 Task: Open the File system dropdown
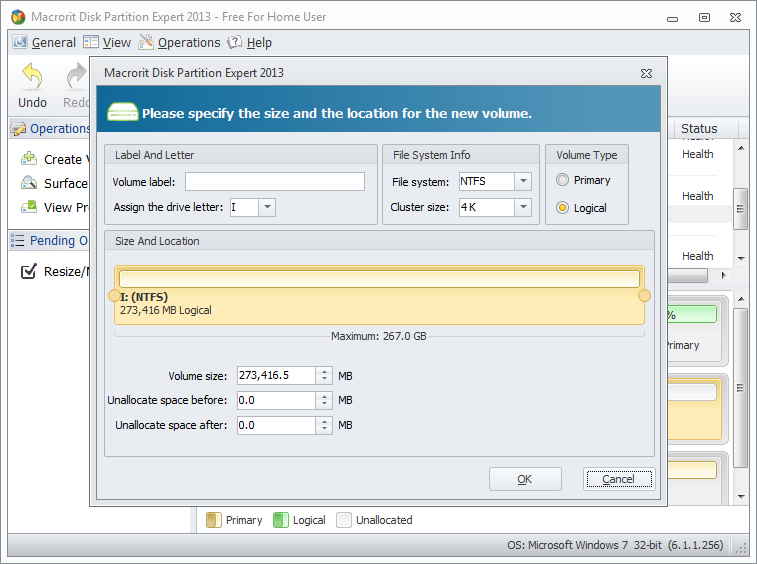coord(523,181)
